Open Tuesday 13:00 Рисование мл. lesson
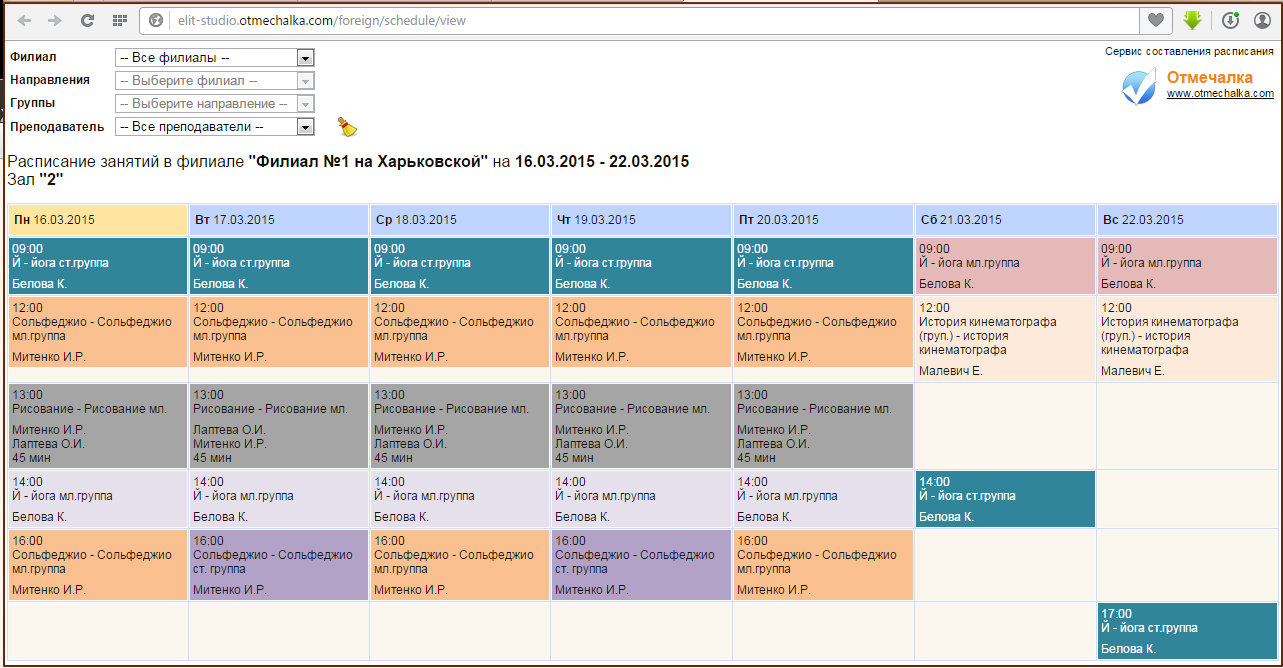The image size is (1283, 668). [279, 426]
